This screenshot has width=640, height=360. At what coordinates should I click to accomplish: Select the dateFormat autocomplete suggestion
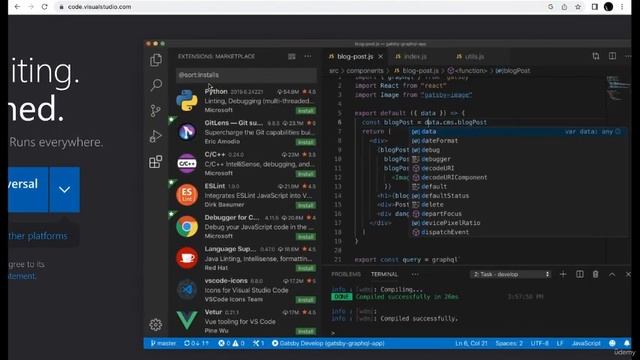coord(518,140)
